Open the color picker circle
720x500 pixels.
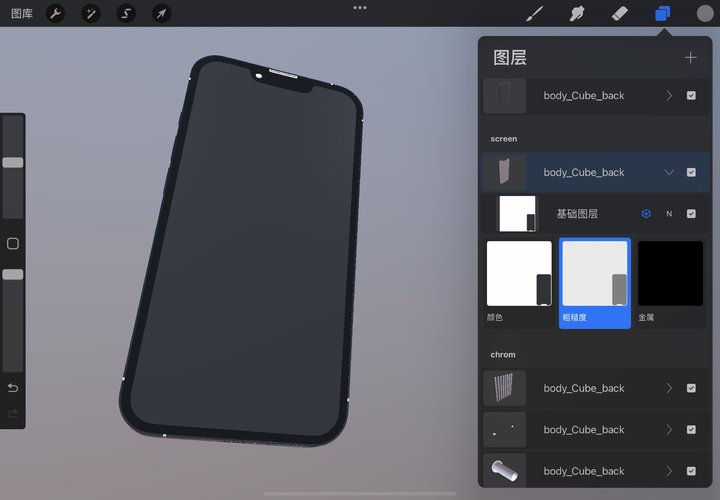coord(705,13)
